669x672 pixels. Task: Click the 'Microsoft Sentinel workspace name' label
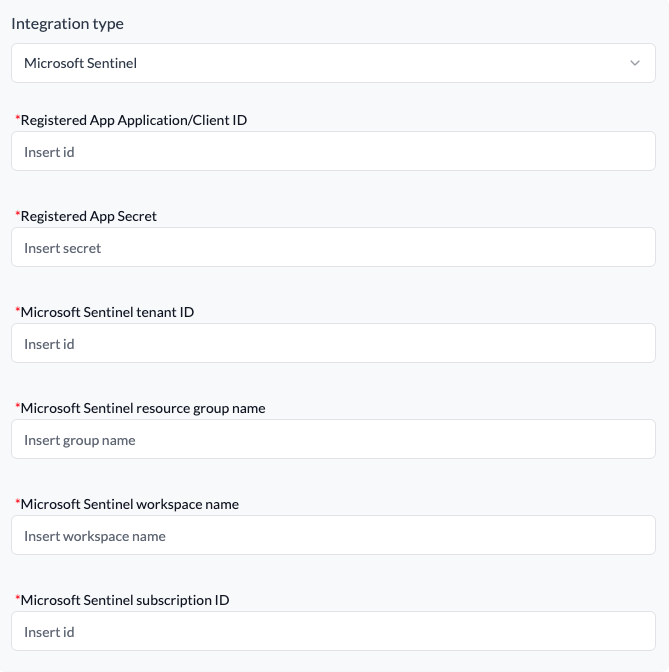(x=129, y=504)
